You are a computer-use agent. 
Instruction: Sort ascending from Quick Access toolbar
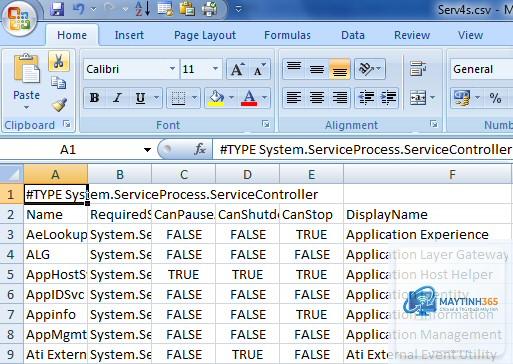pos(143,9)
